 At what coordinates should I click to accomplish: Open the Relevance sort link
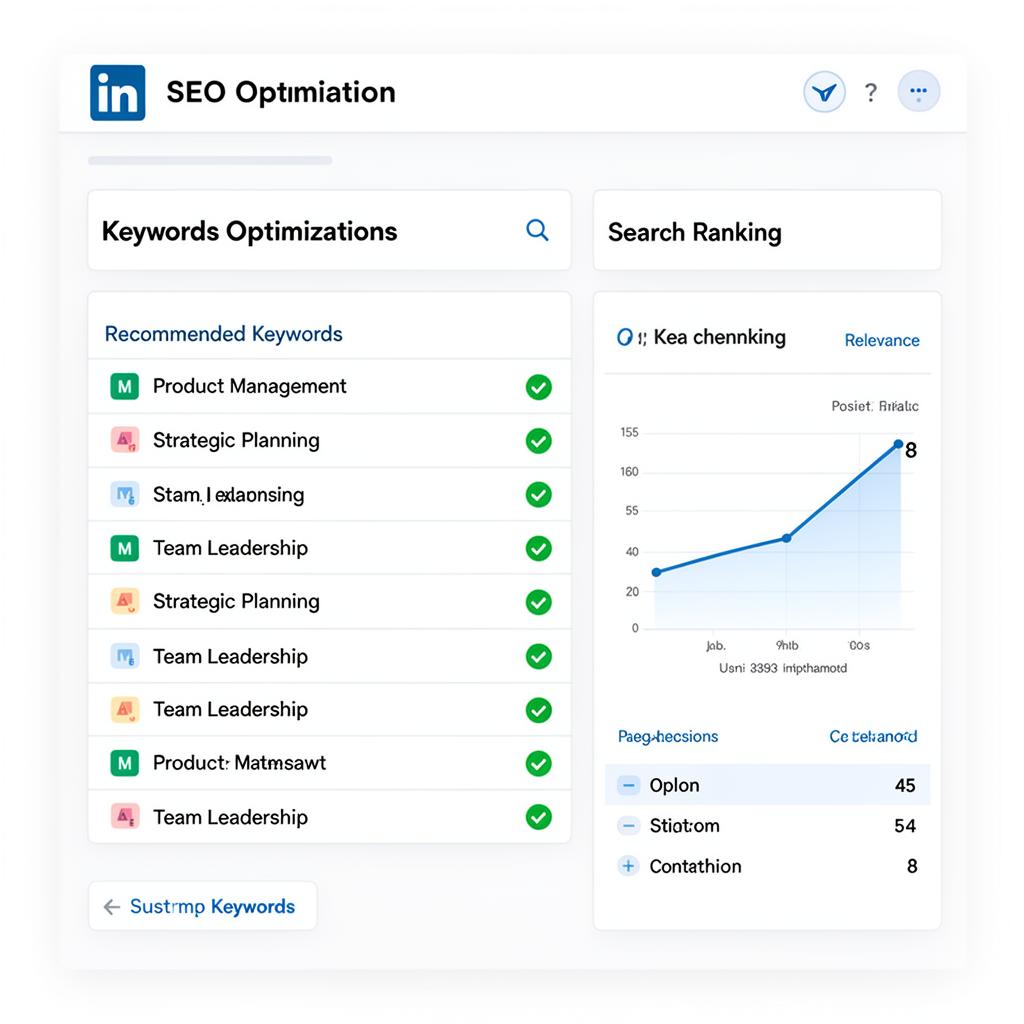click(882, 340)
